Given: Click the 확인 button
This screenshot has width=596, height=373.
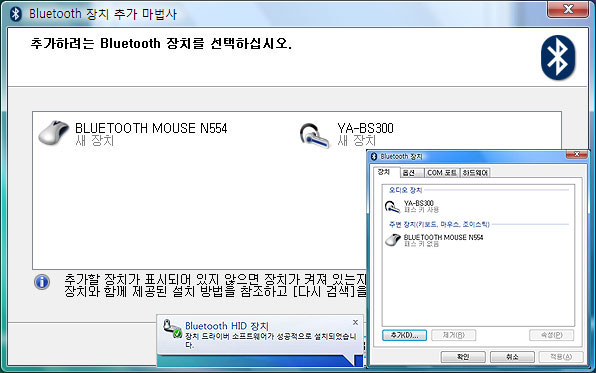Looking at the screenshot, I should point(463,357).
